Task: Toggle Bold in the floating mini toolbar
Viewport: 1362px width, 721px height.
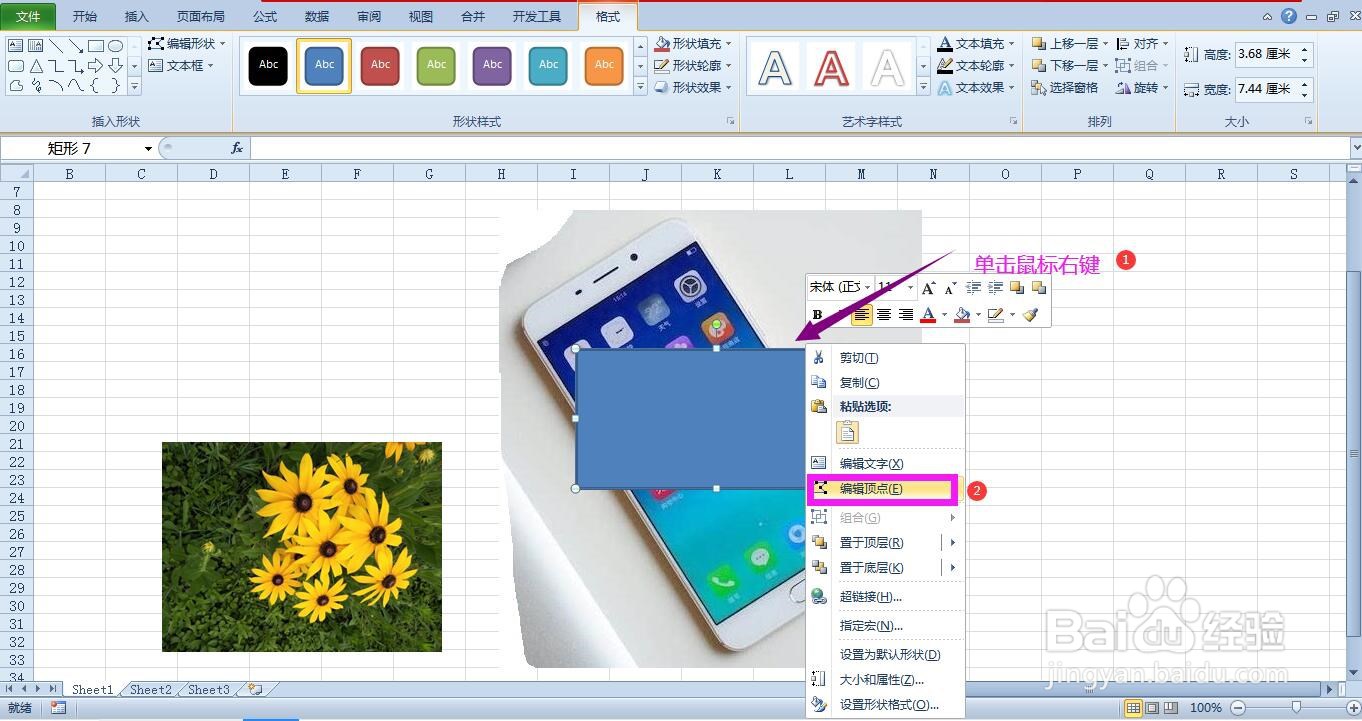Action: [818, 315]
